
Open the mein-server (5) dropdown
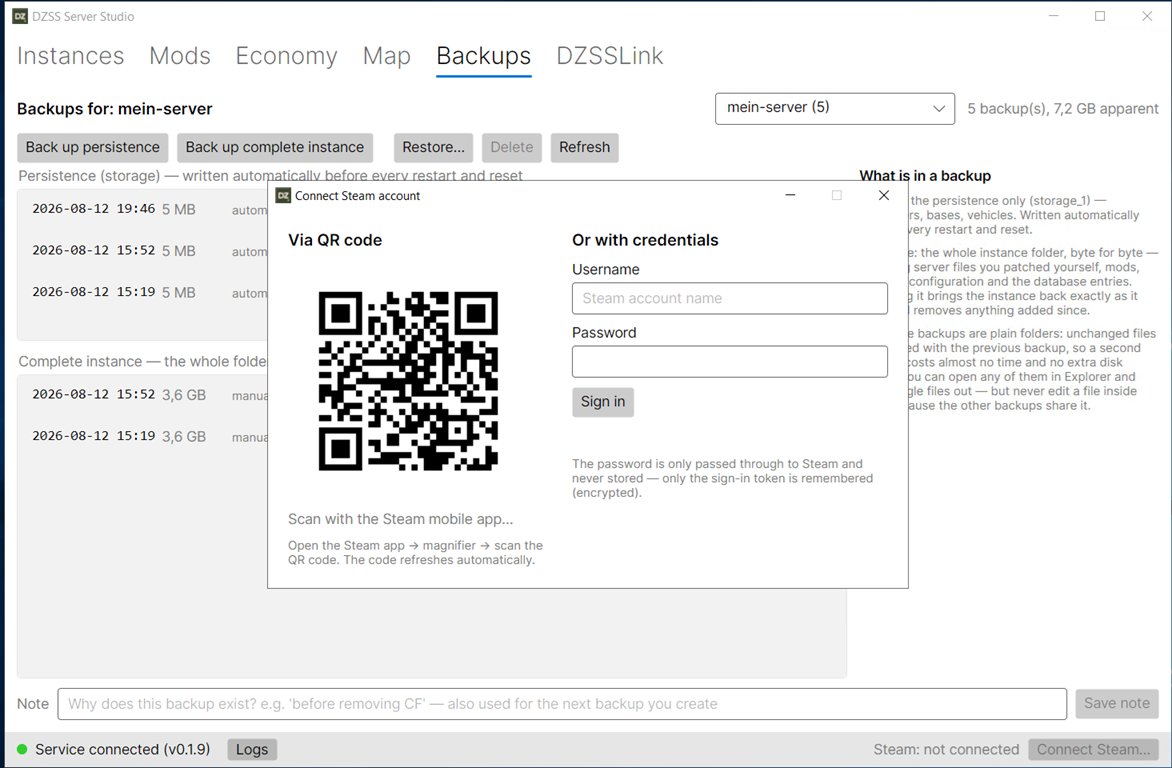[835, 108]
